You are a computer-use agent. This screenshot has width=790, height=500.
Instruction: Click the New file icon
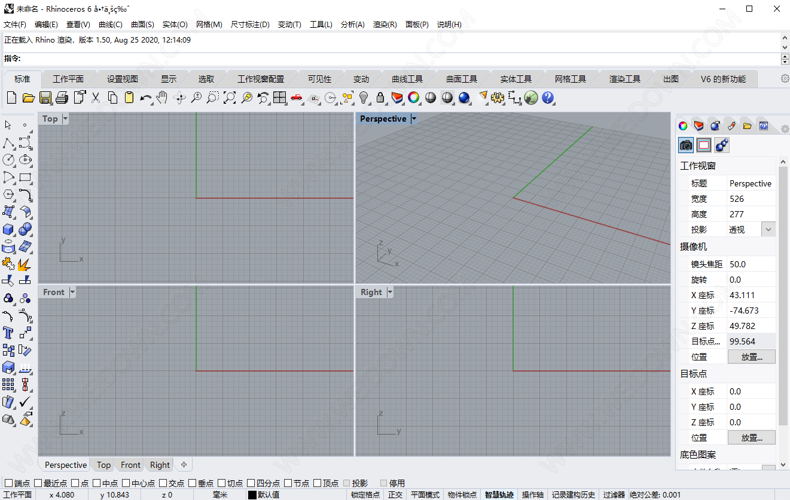(x=12, y=98)
